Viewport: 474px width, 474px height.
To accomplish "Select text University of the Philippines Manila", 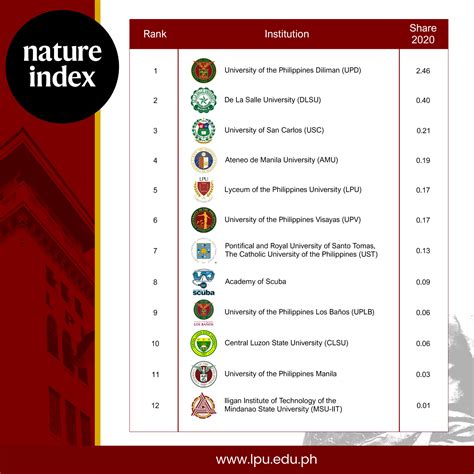I will [280, 374].
